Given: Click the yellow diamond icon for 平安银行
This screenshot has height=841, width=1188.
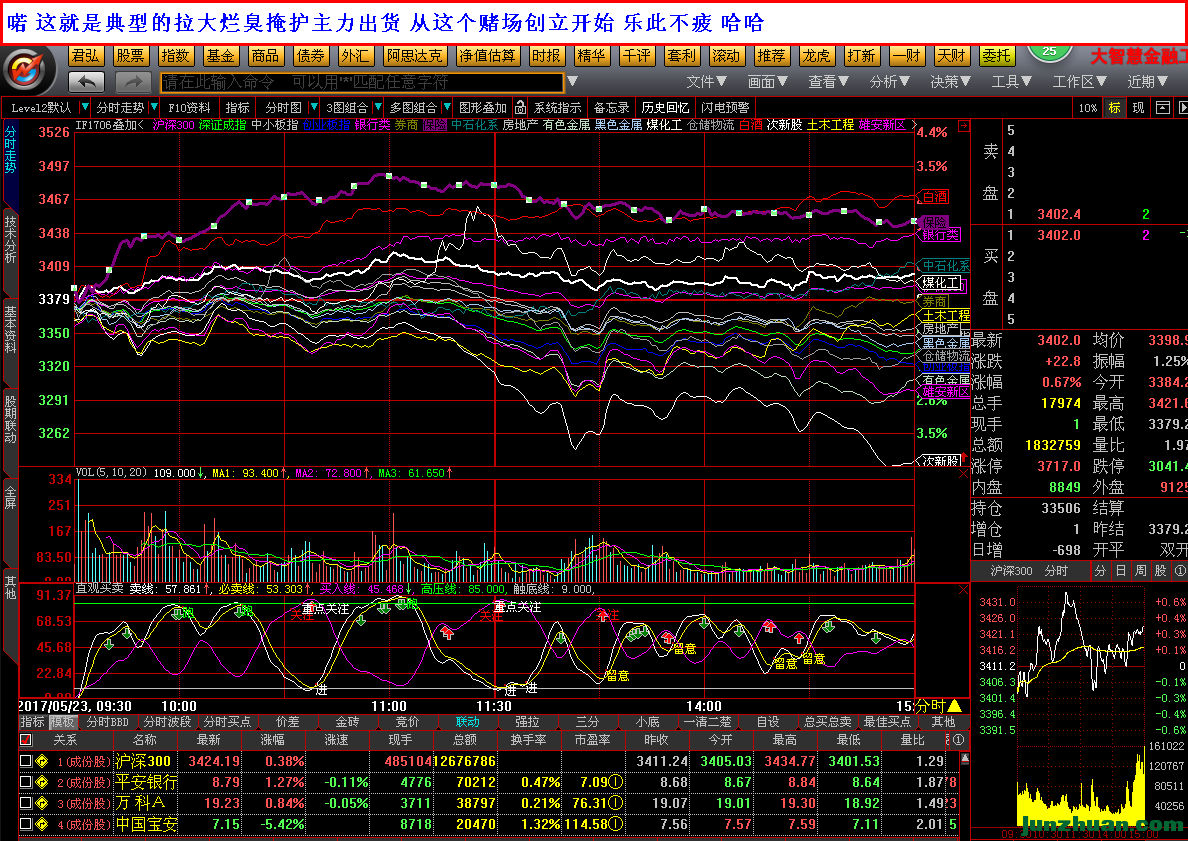Looking at the screenshot, I should 42,782.
